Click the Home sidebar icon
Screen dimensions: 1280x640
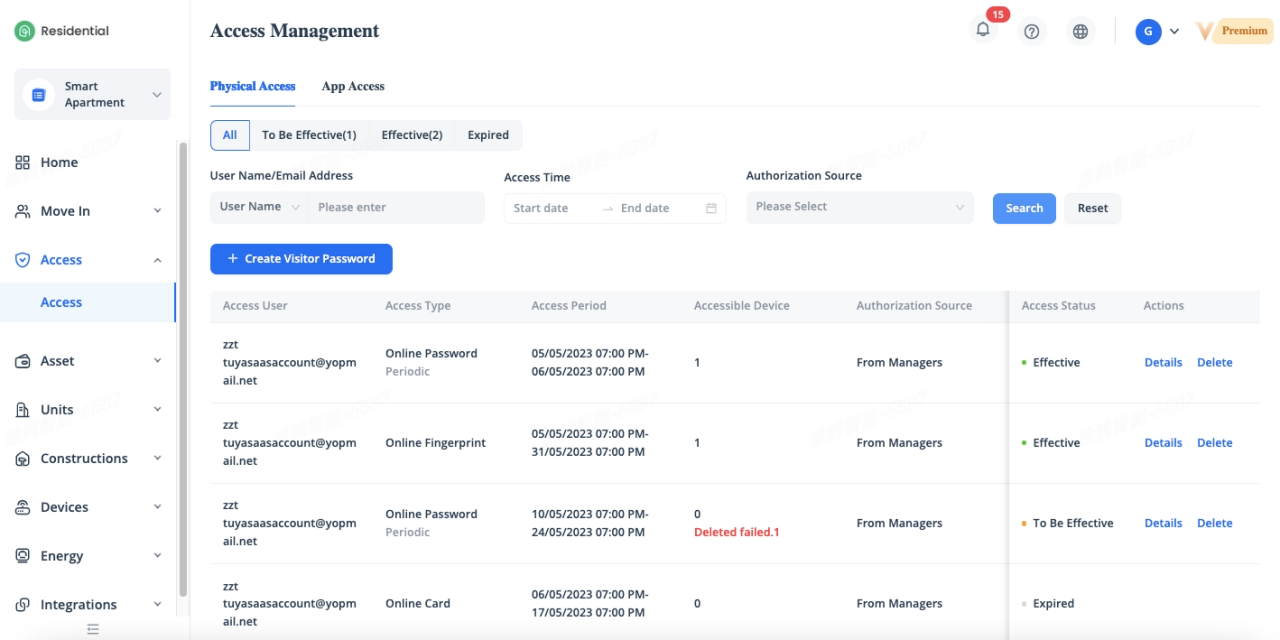[x=23, y=162]
